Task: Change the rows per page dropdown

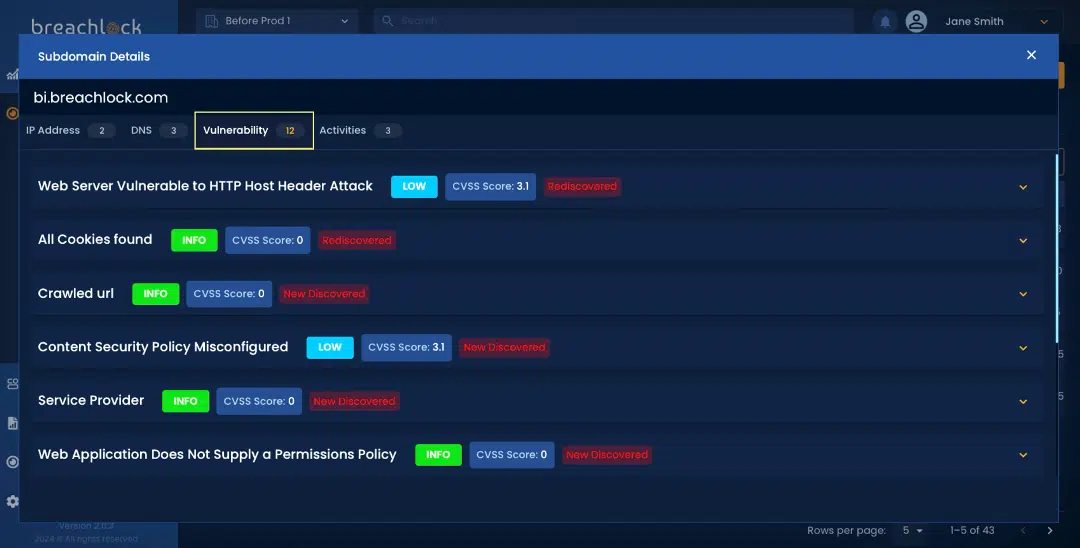Action: point(912,530)
